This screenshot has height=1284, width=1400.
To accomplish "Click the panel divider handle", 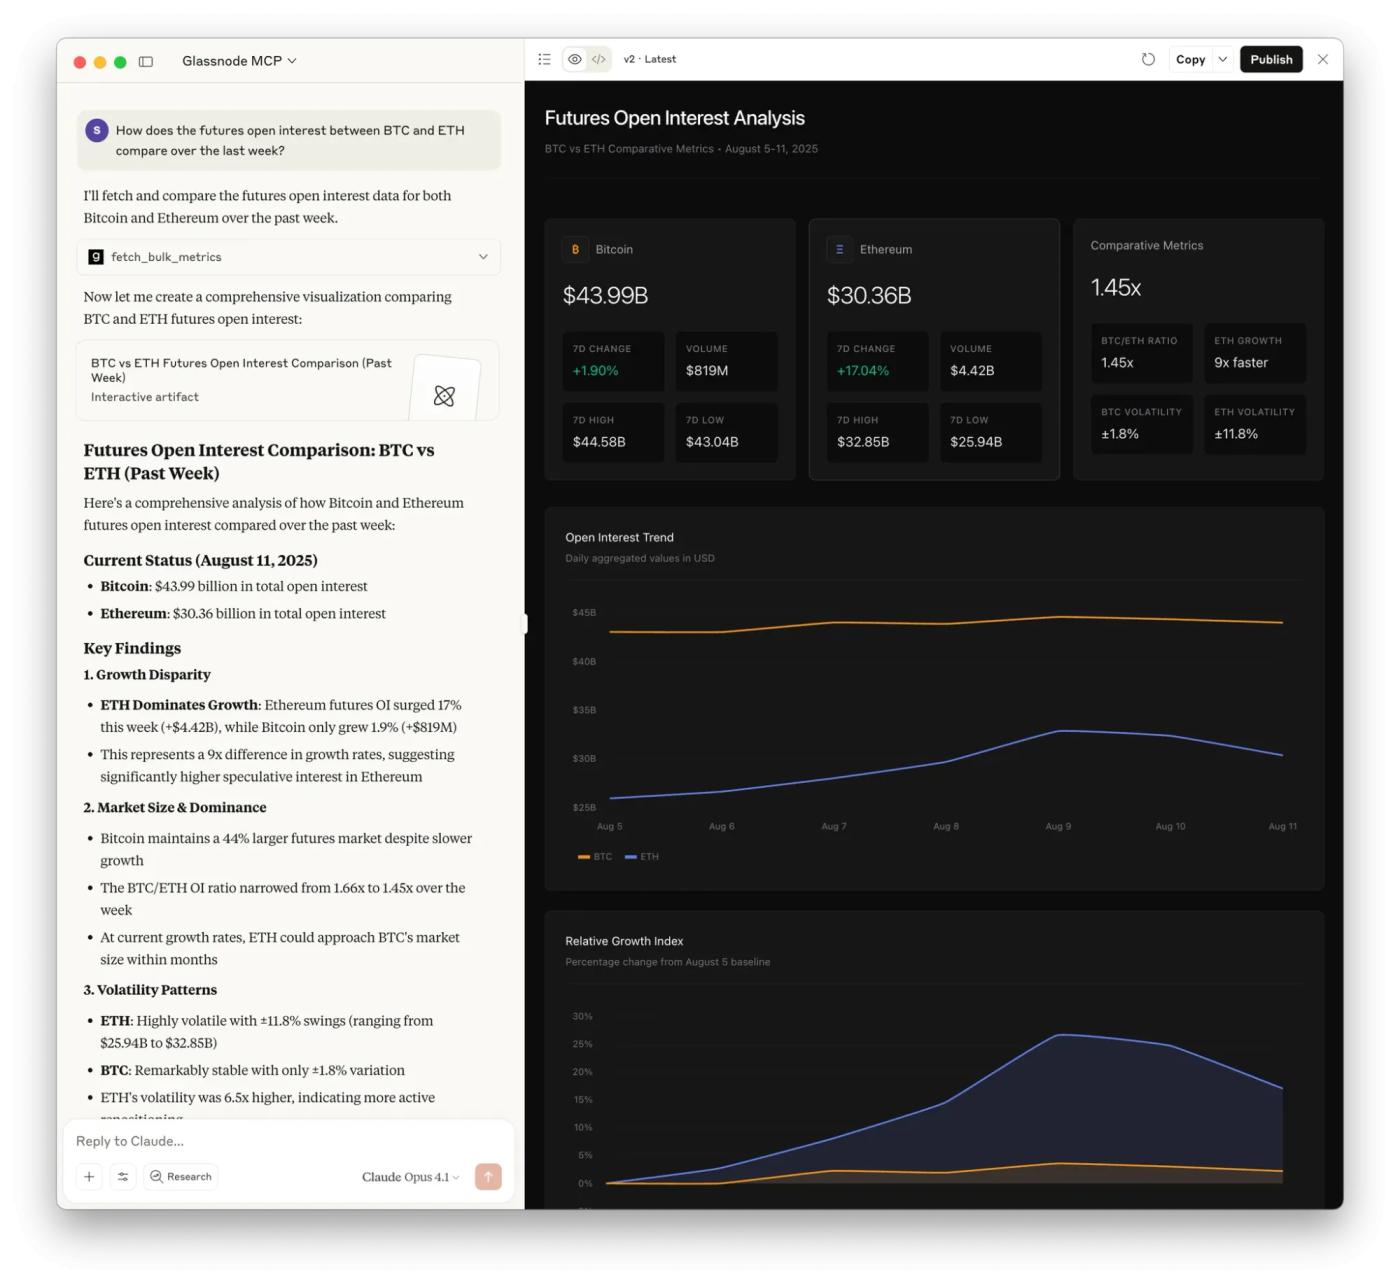I will click(525, 624).
